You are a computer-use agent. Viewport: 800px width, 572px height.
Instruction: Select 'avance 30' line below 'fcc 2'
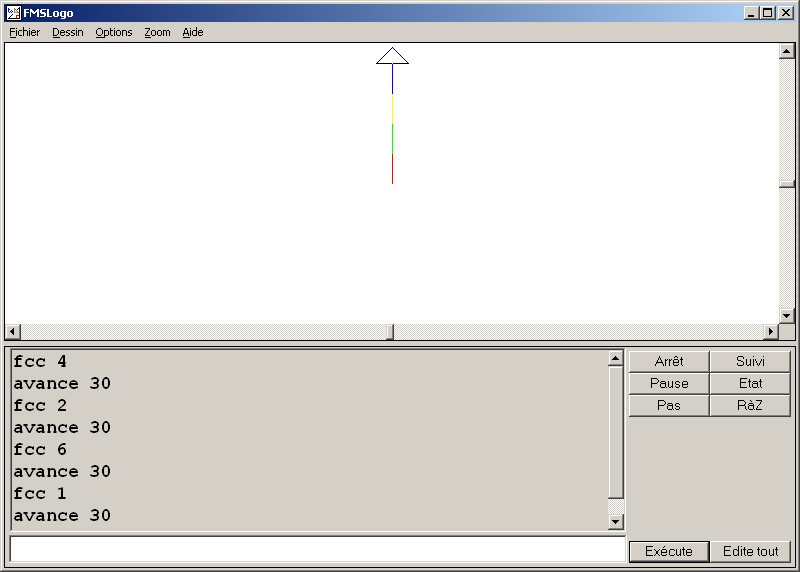[62, 428]
